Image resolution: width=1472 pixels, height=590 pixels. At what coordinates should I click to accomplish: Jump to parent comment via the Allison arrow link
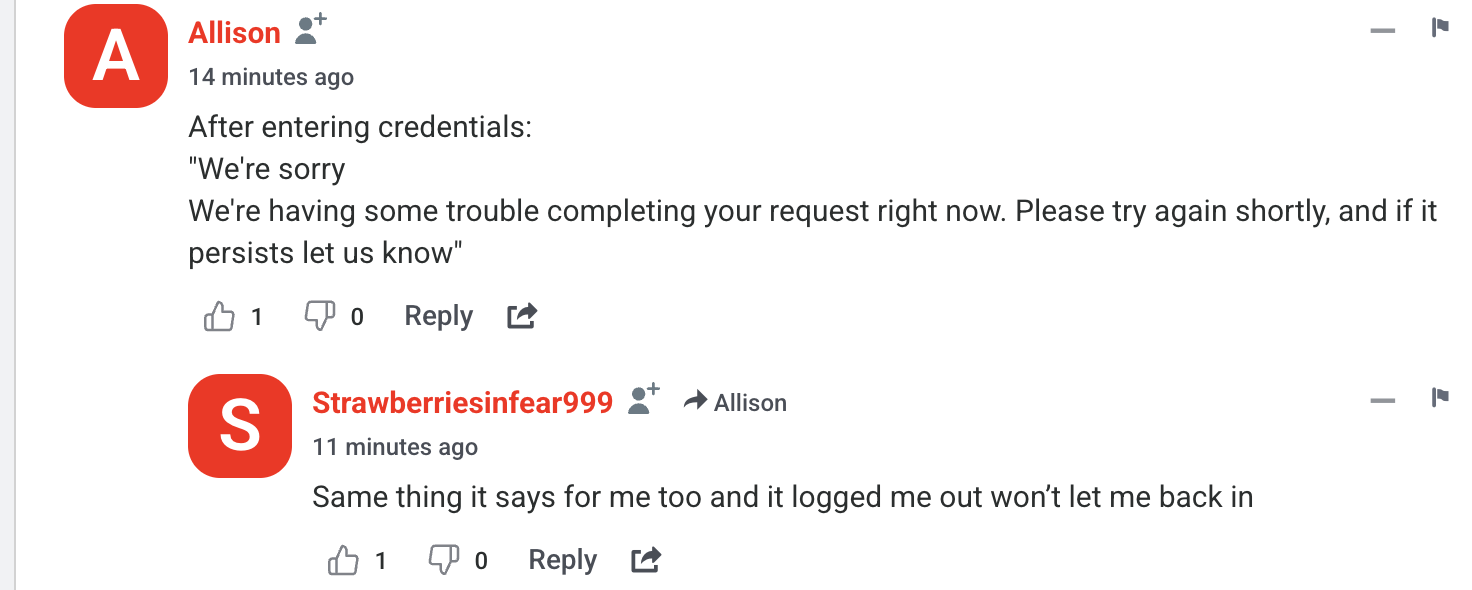click(735, 402)
